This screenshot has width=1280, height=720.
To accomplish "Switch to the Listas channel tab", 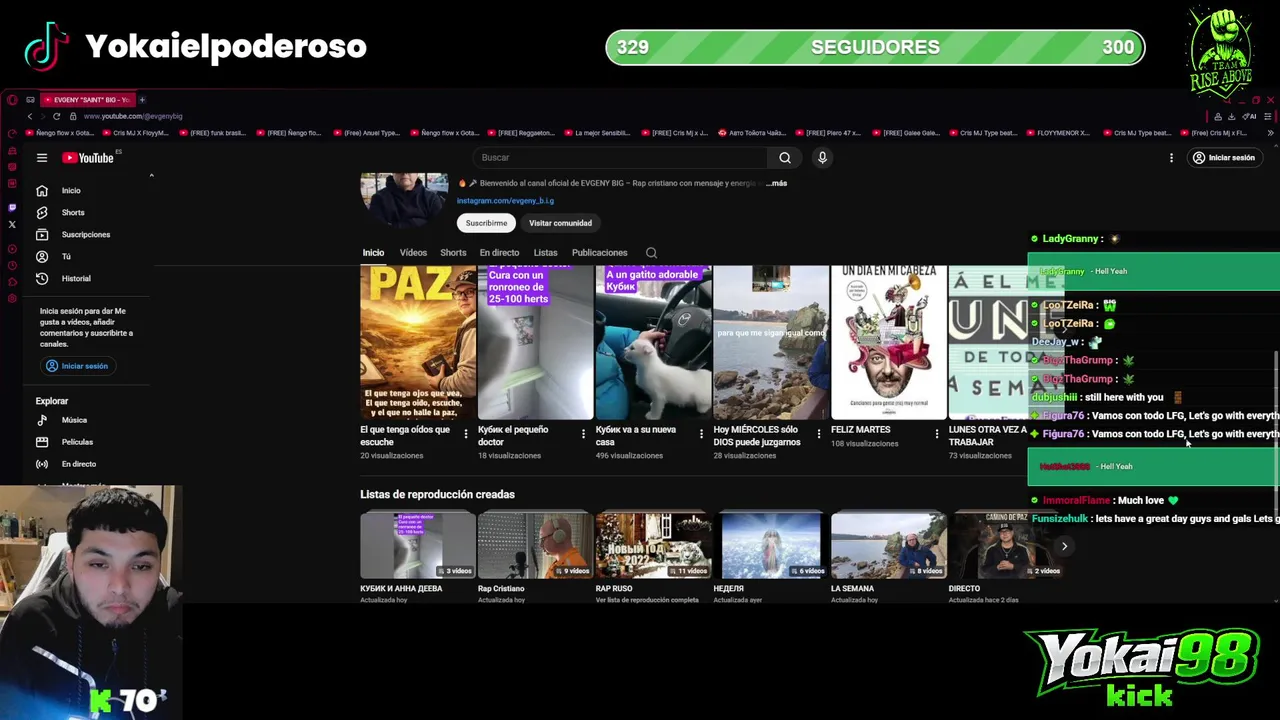I will click(545, 253).
